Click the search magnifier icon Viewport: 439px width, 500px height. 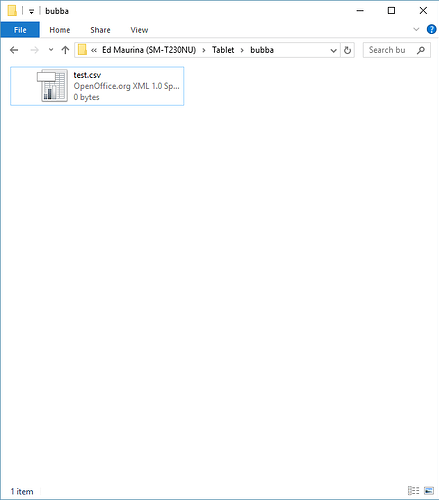point(421,50)
